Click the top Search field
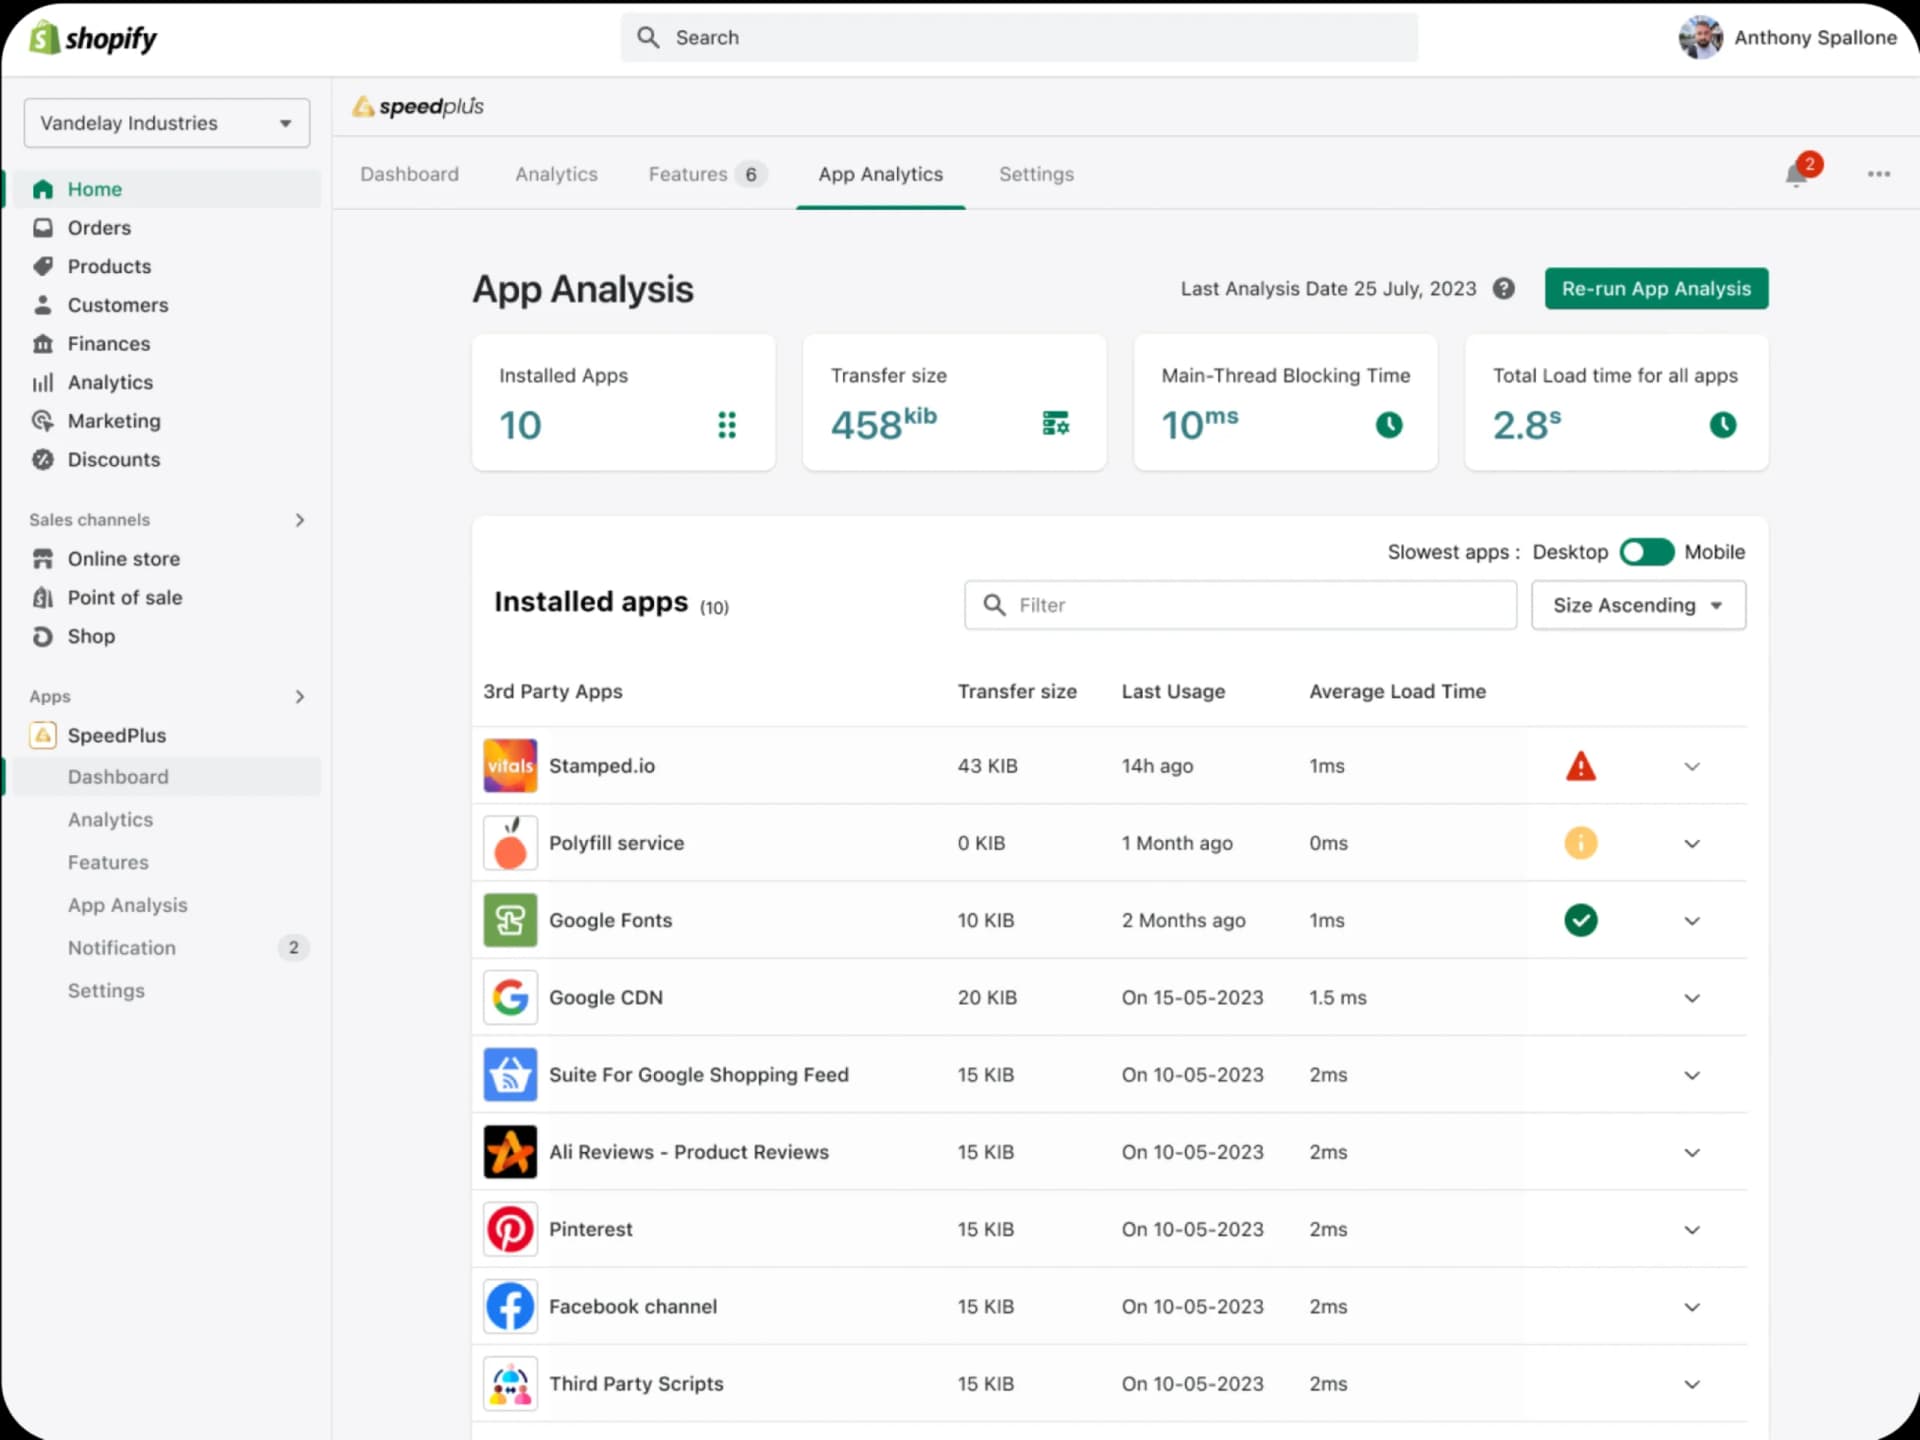This screenshot has width=1920, height=1440. click(1019, 38)
